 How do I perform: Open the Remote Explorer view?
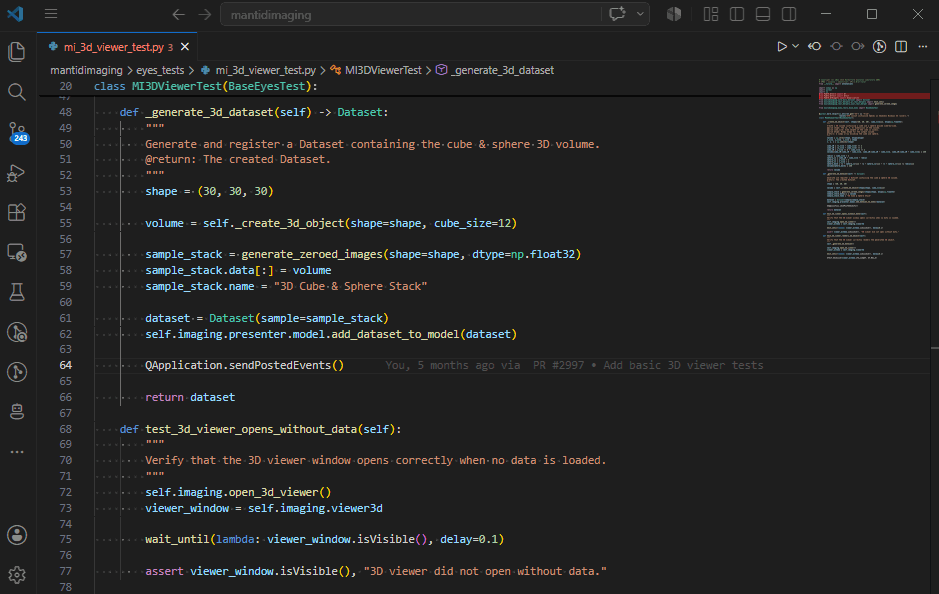pyautogui.click(x=17, y=252)
